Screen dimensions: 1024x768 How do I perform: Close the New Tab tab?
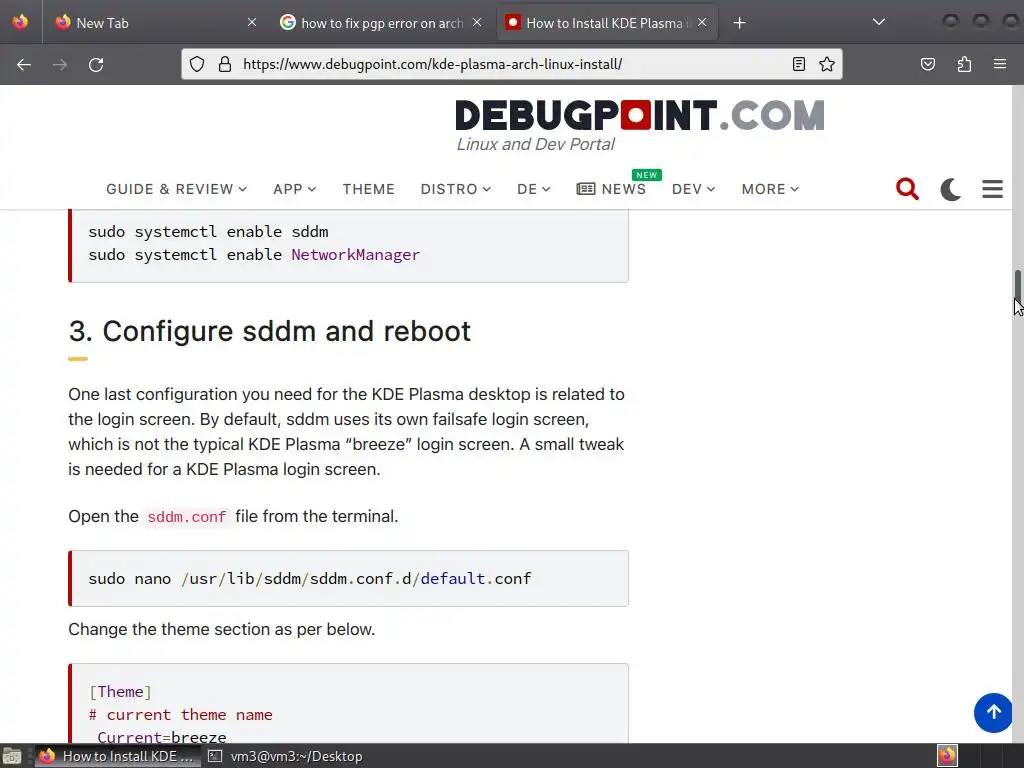pos(252,23)
